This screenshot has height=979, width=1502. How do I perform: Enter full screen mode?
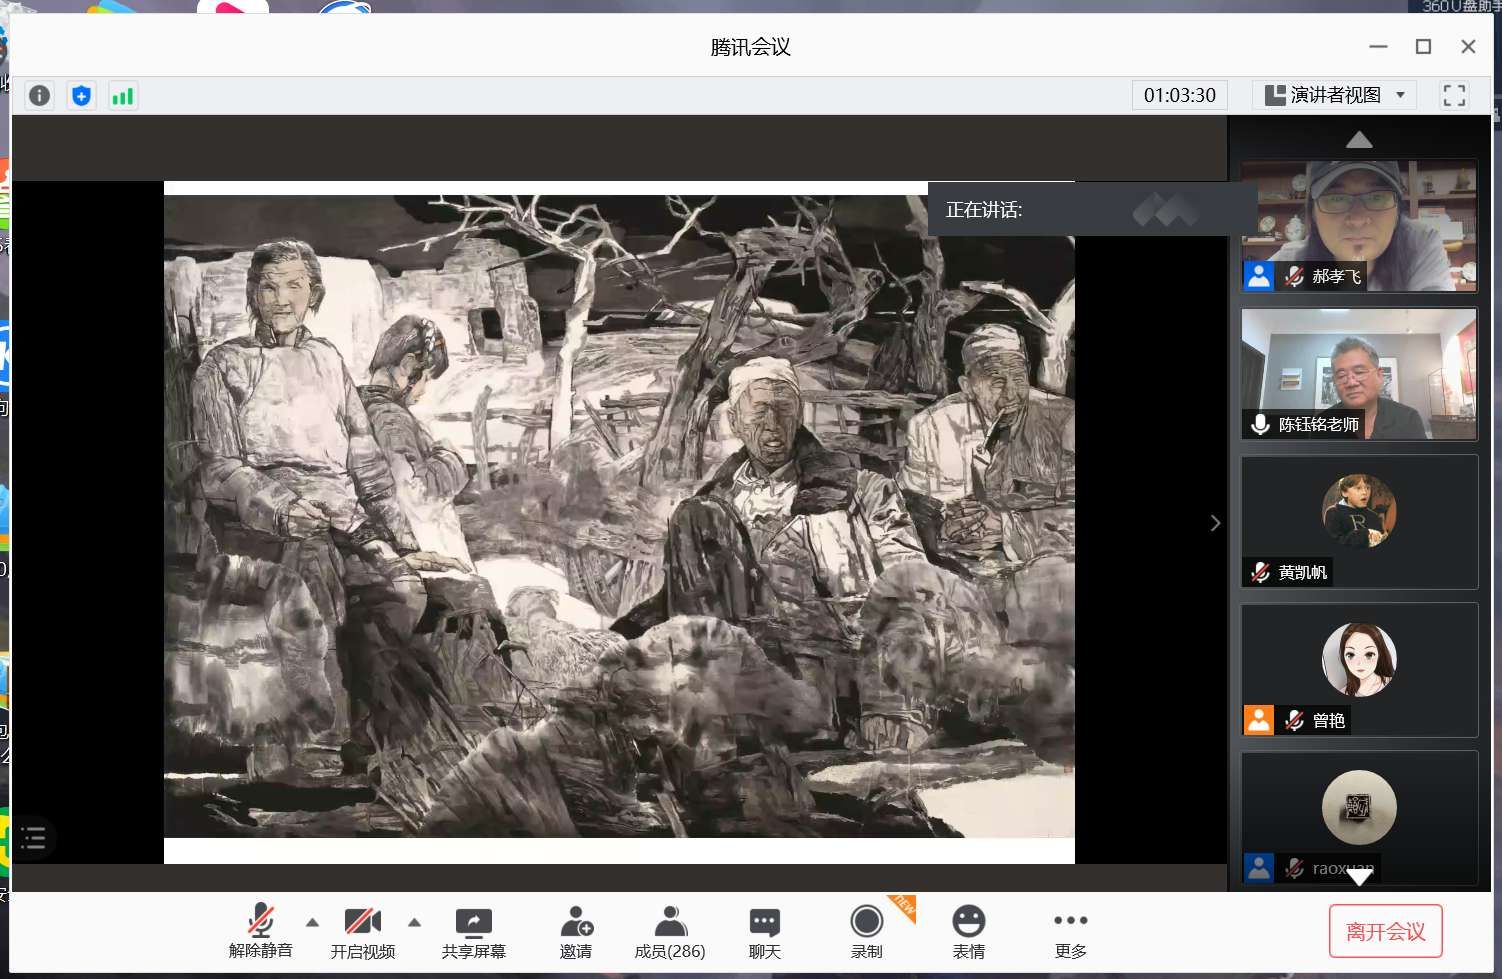[1454, 95]
